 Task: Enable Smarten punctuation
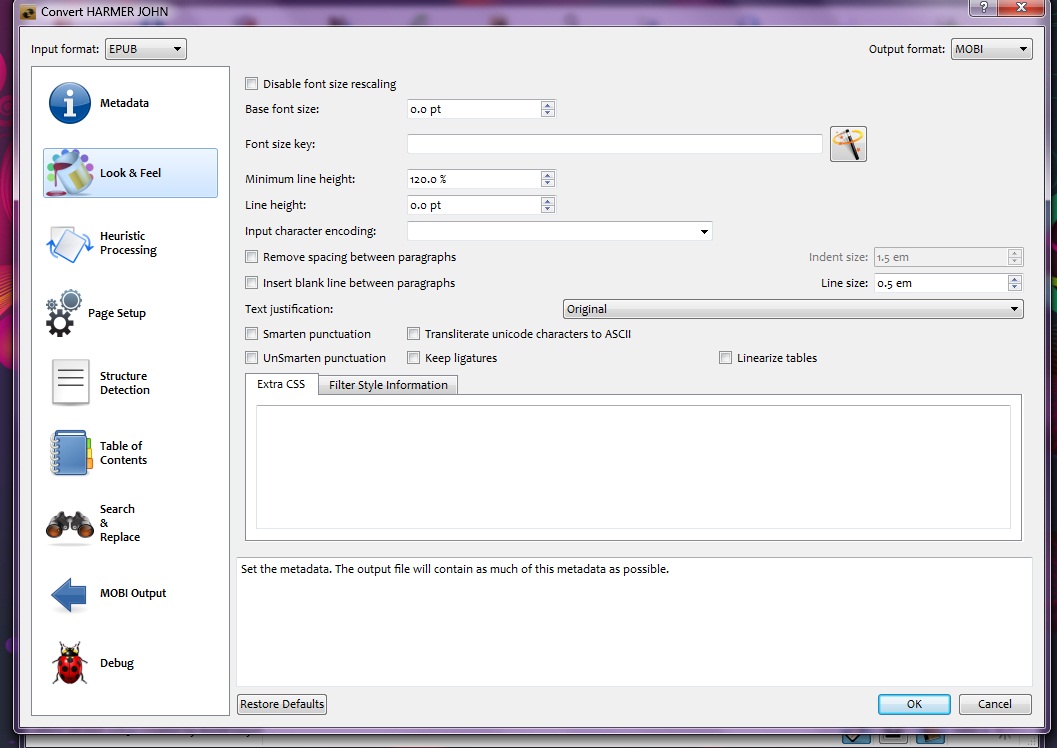[x=251, y=334]
